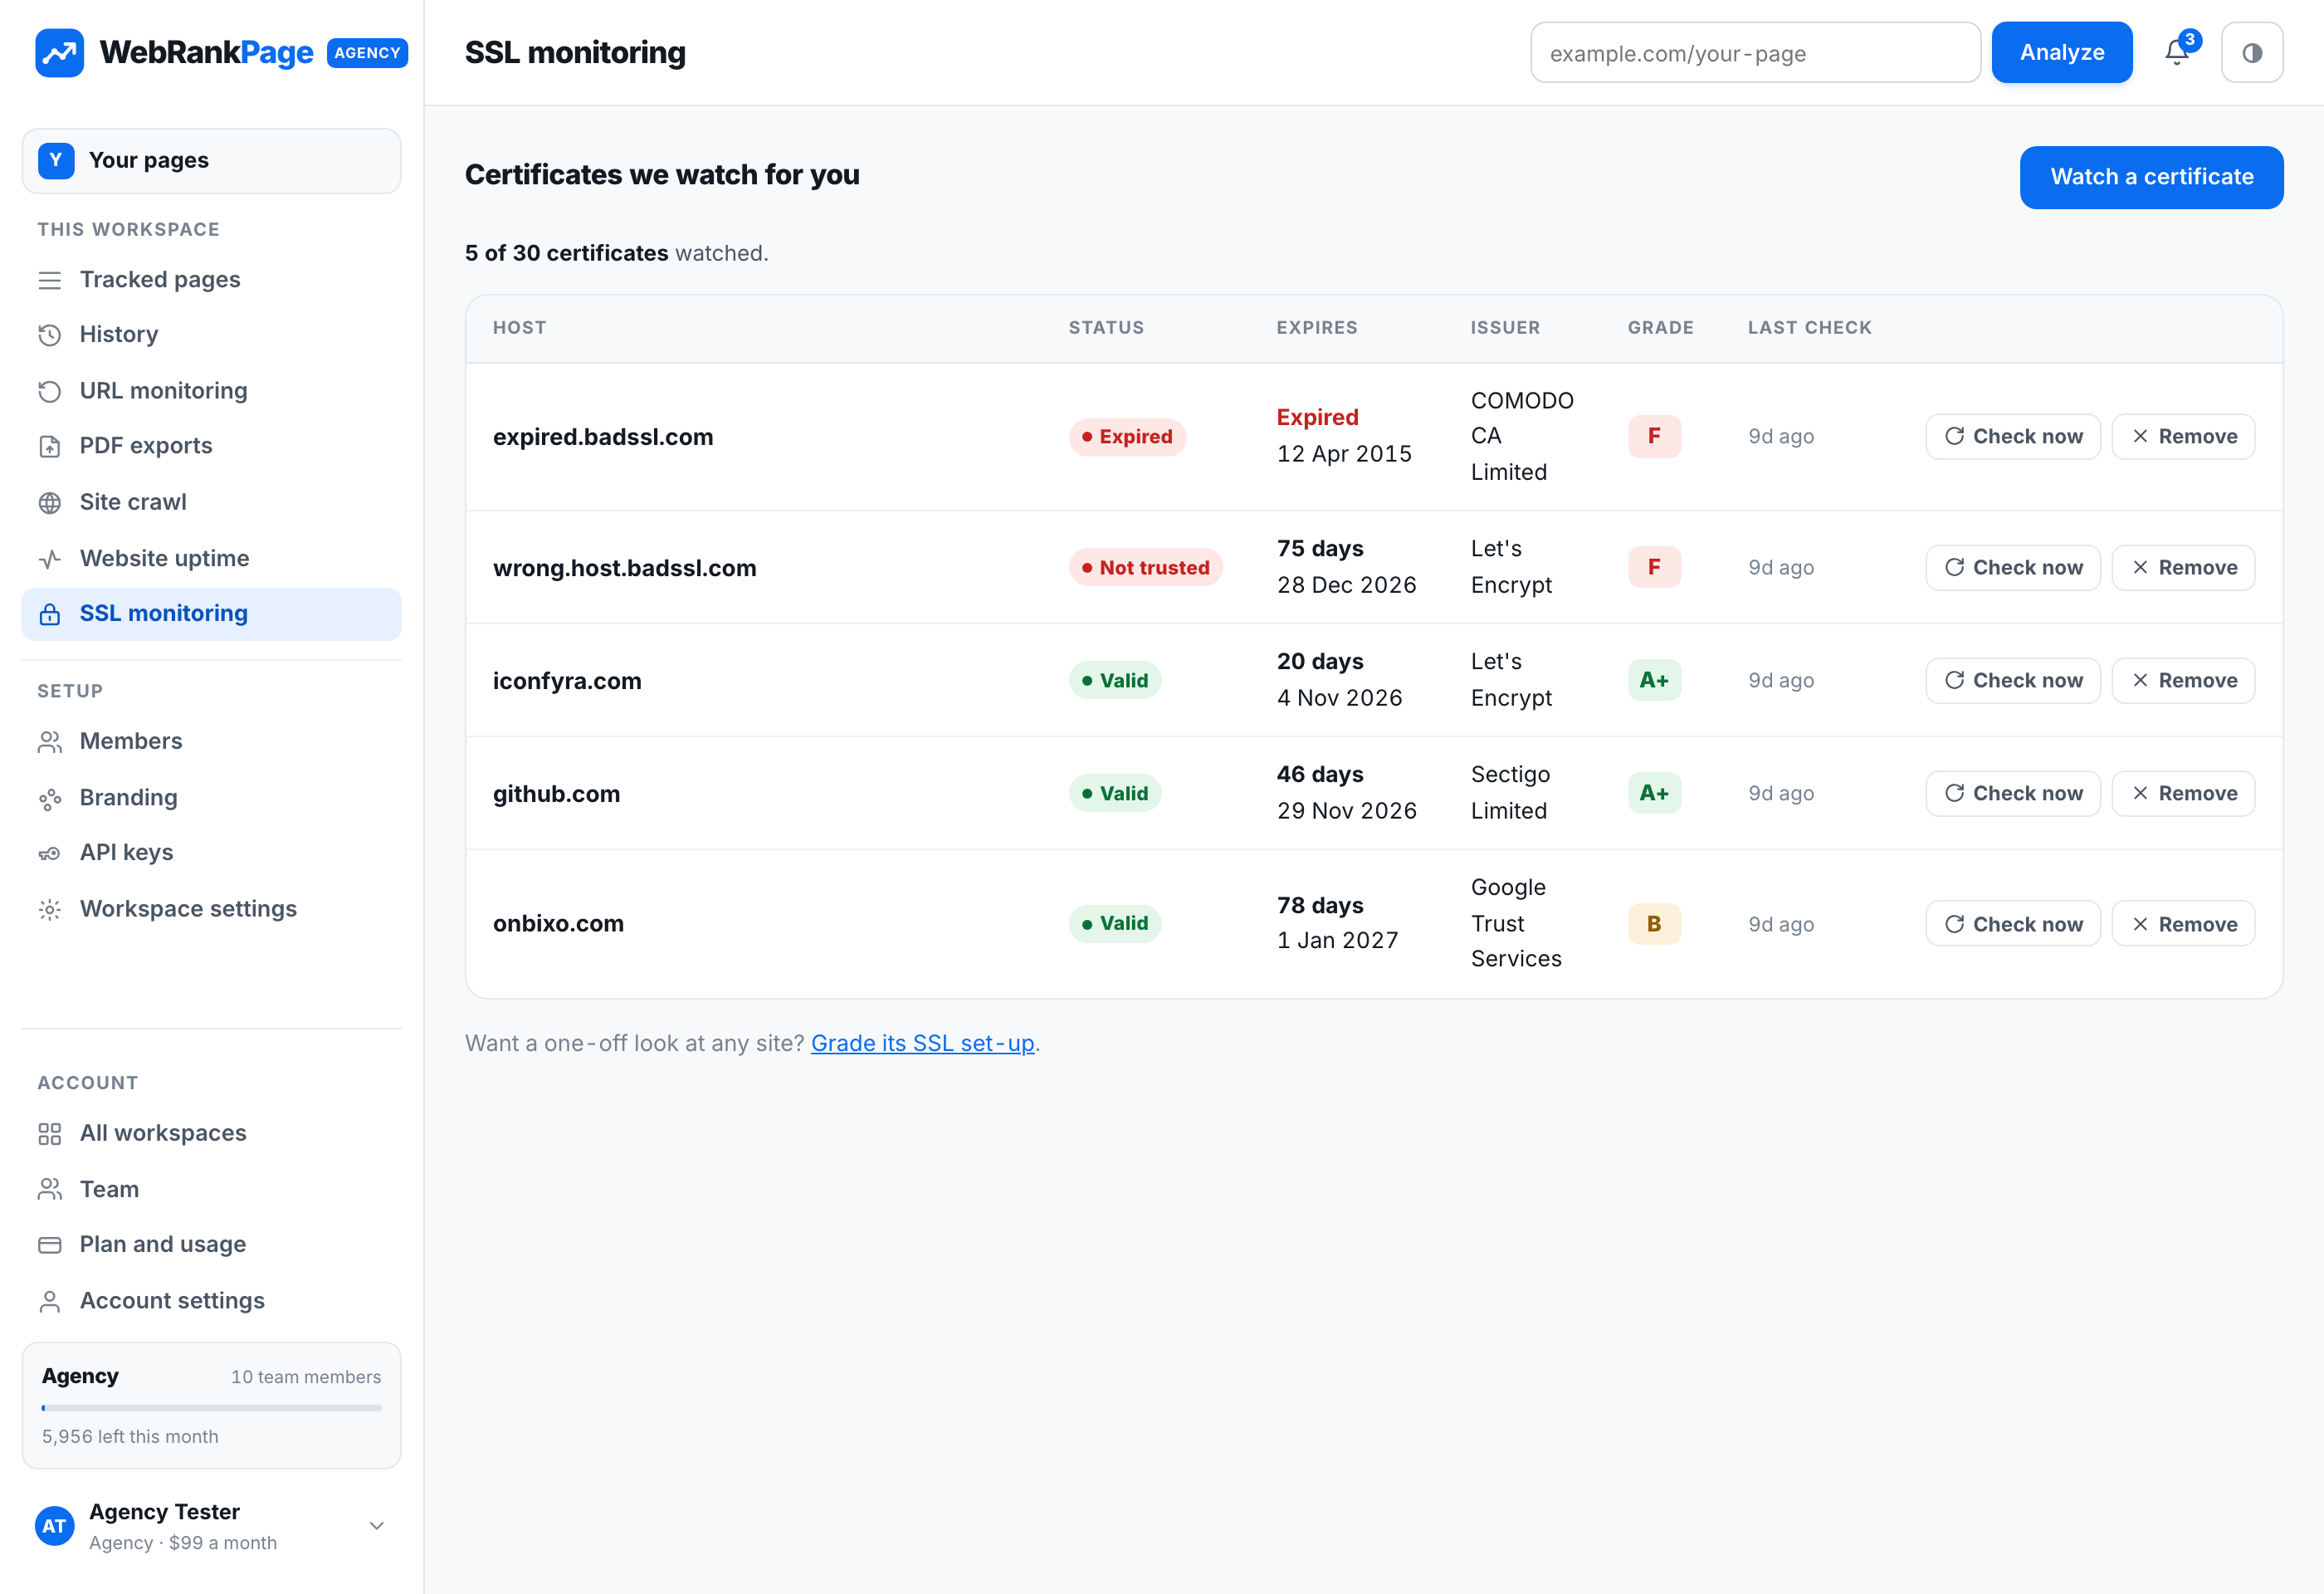2324x1594 pixels.
Task: Click the Agency plan usage progress bar
Action: coord(211,1408)
